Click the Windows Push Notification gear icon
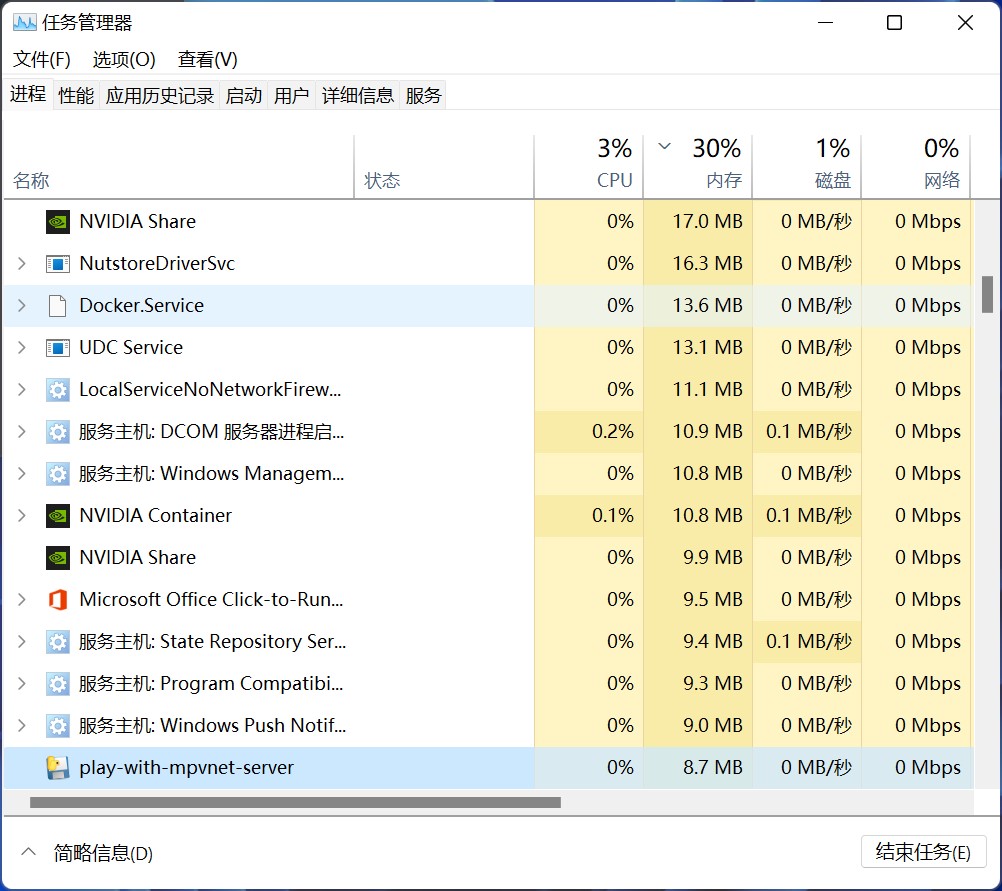The height and width of the screenshot is (891, 1002). click(58, 725)
